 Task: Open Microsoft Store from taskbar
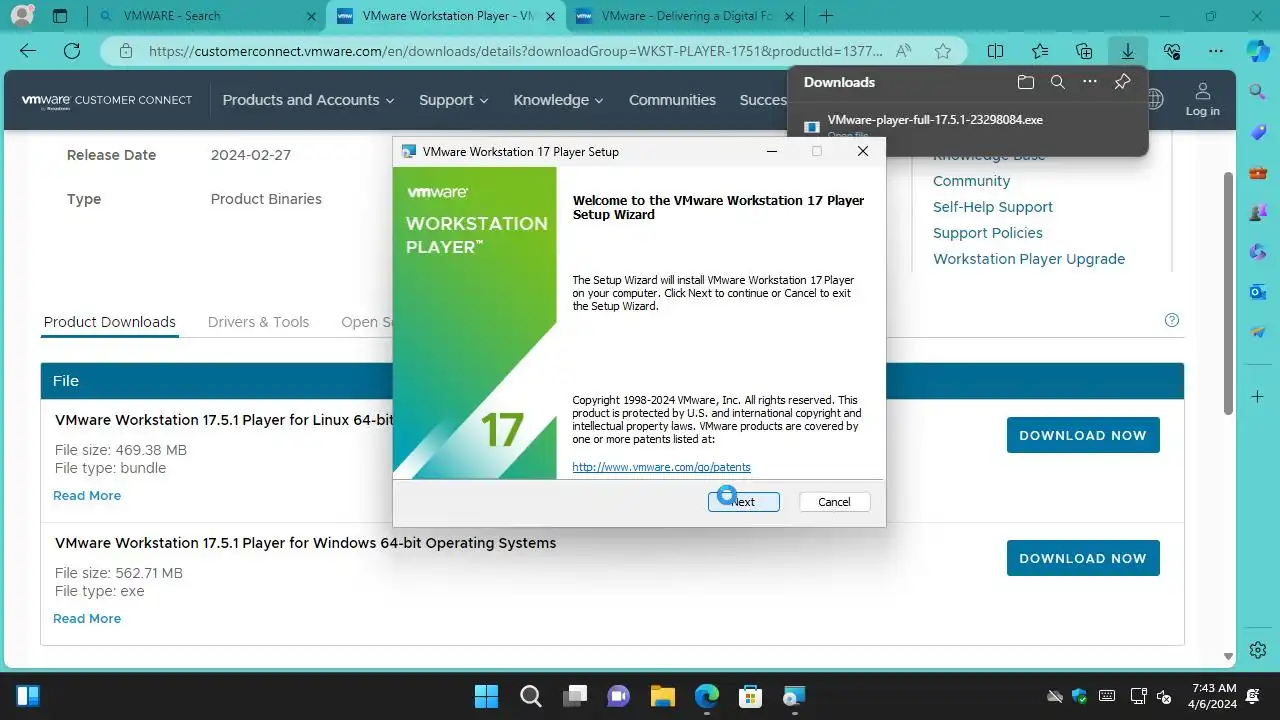pyautogui.click(x=750, y=696)
